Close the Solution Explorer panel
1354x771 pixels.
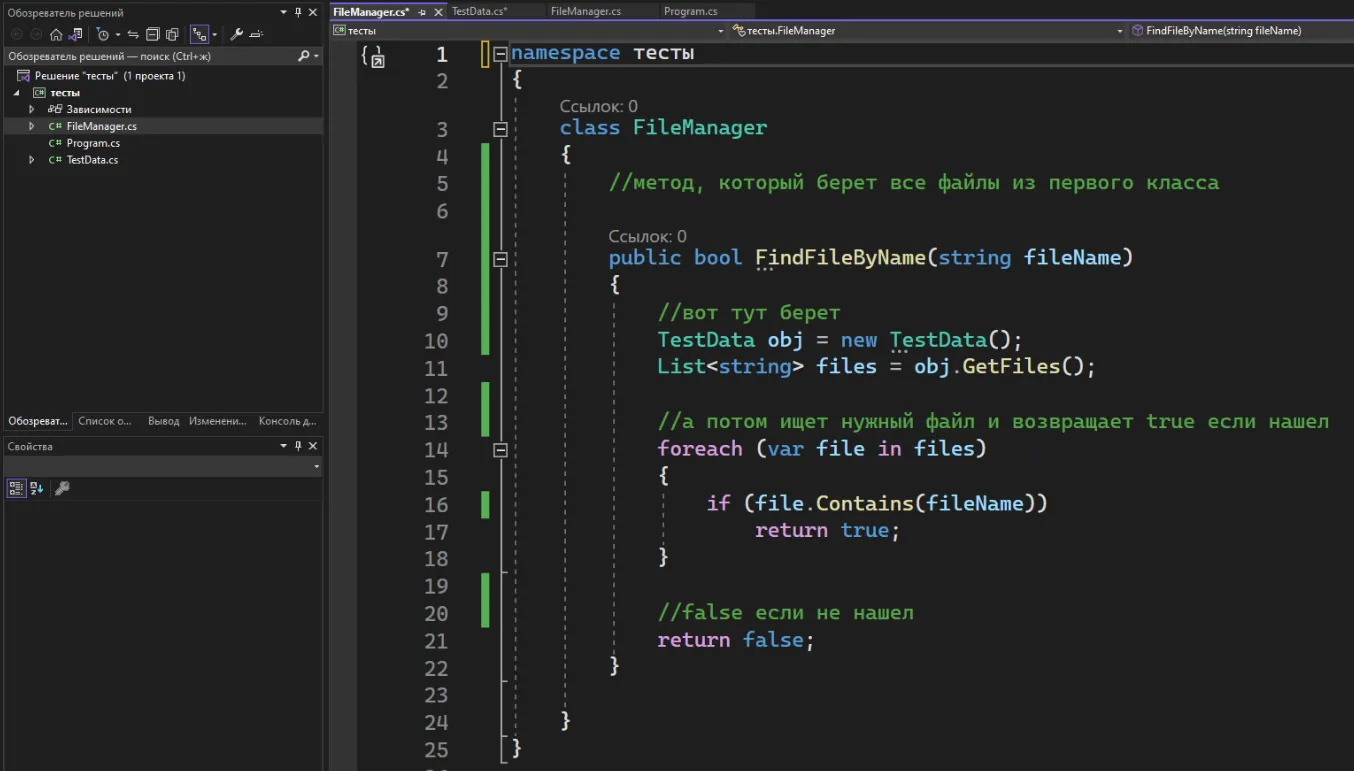click(x=313, y=13)
